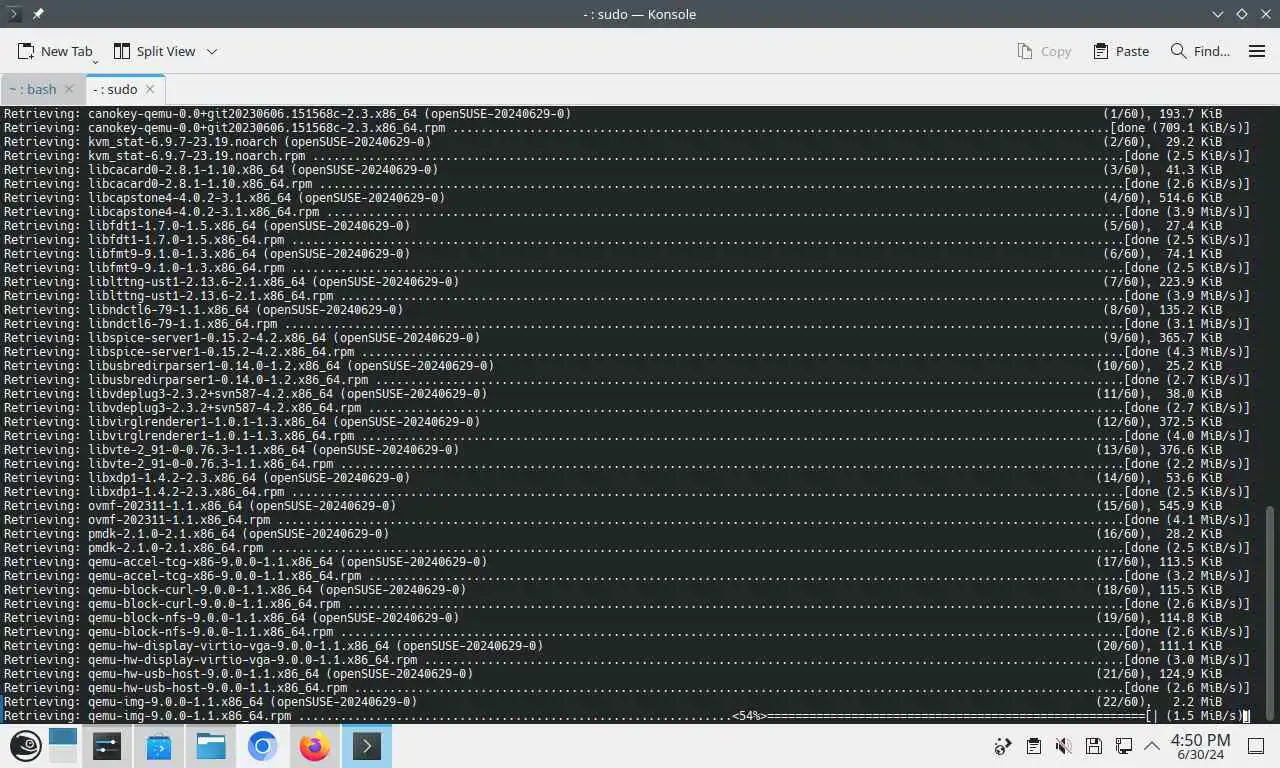Toggle the pin-on-all-desktops icon in the title bar
The image size is (1280, 768).
click(38, 14)
